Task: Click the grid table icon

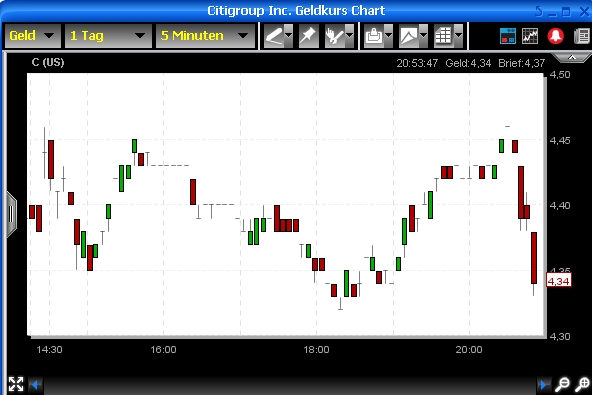Action: click(444, 36)
